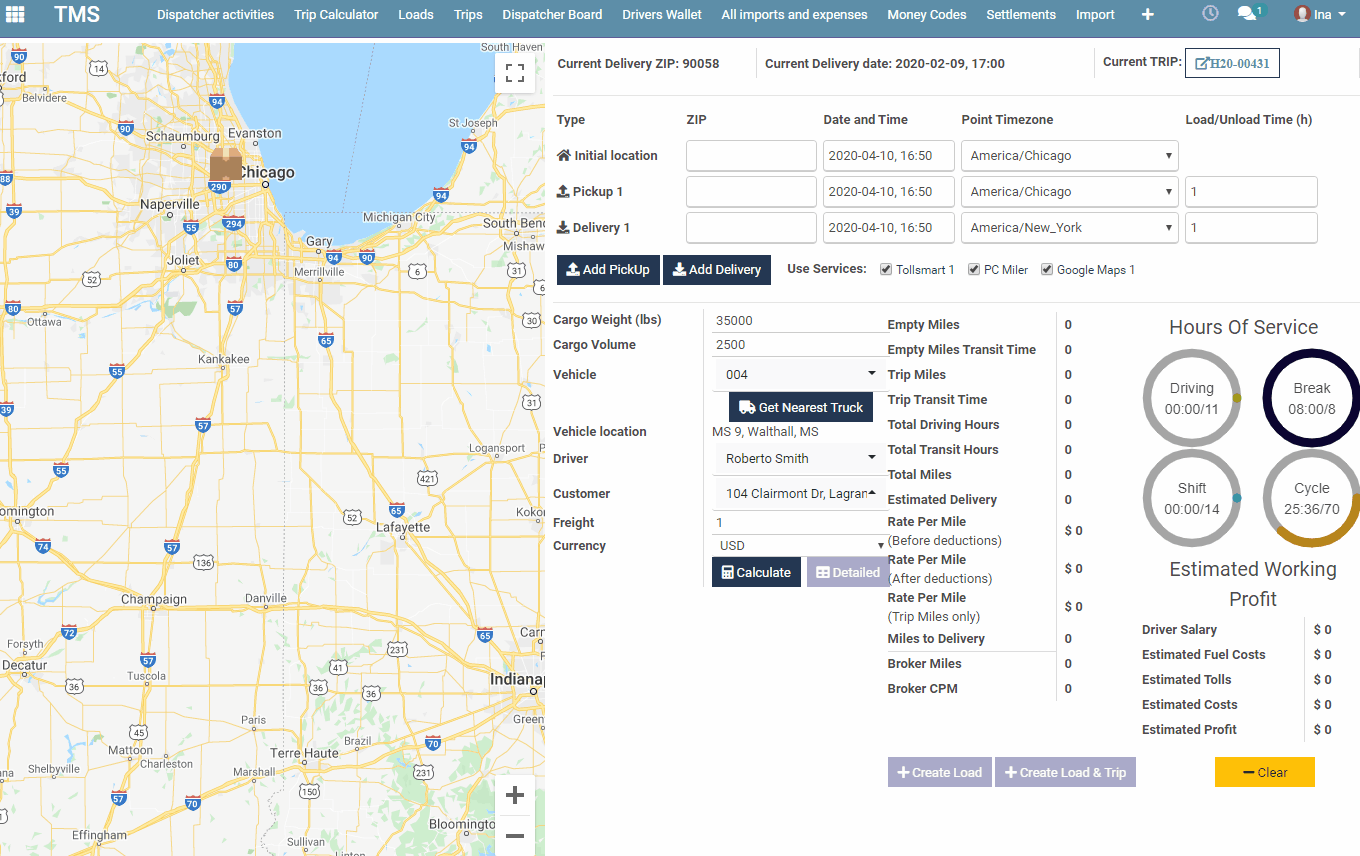This screenshot has height=856, width=1360.
Task: Uncheck the PC Miler service
Action: tap(973, 268)
